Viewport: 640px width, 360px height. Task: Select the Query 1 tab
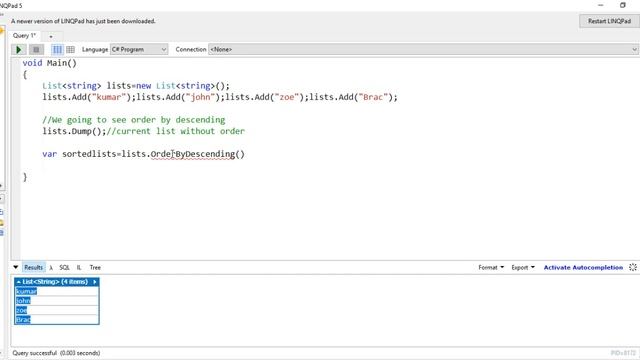[x=24, y=36]
